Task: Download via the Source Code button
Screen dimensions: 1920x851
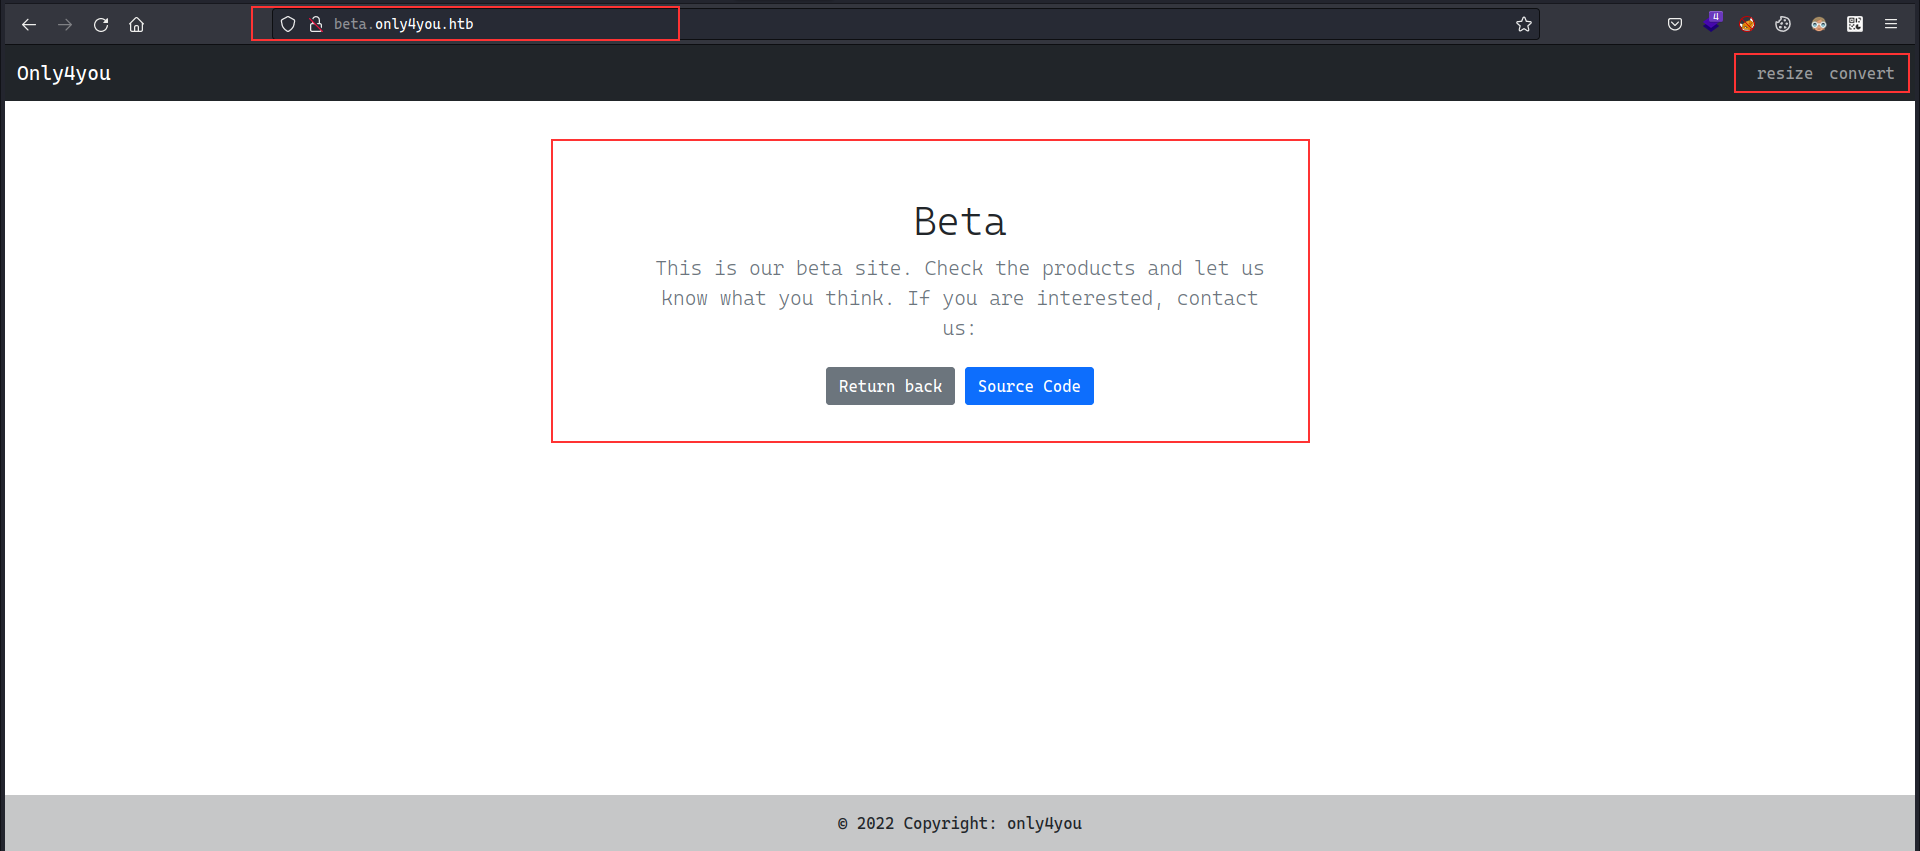Action: pos(1029,386)
